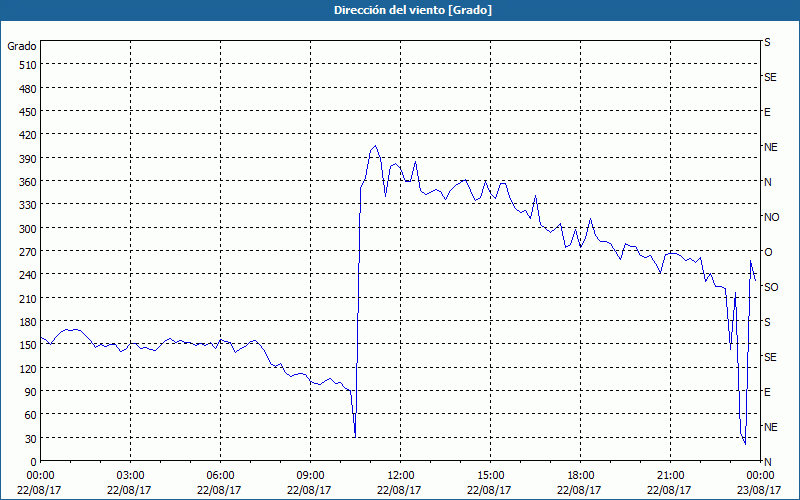Pick the 60 value on the left axis
This screenshot has width=800, height=500.
31,415
